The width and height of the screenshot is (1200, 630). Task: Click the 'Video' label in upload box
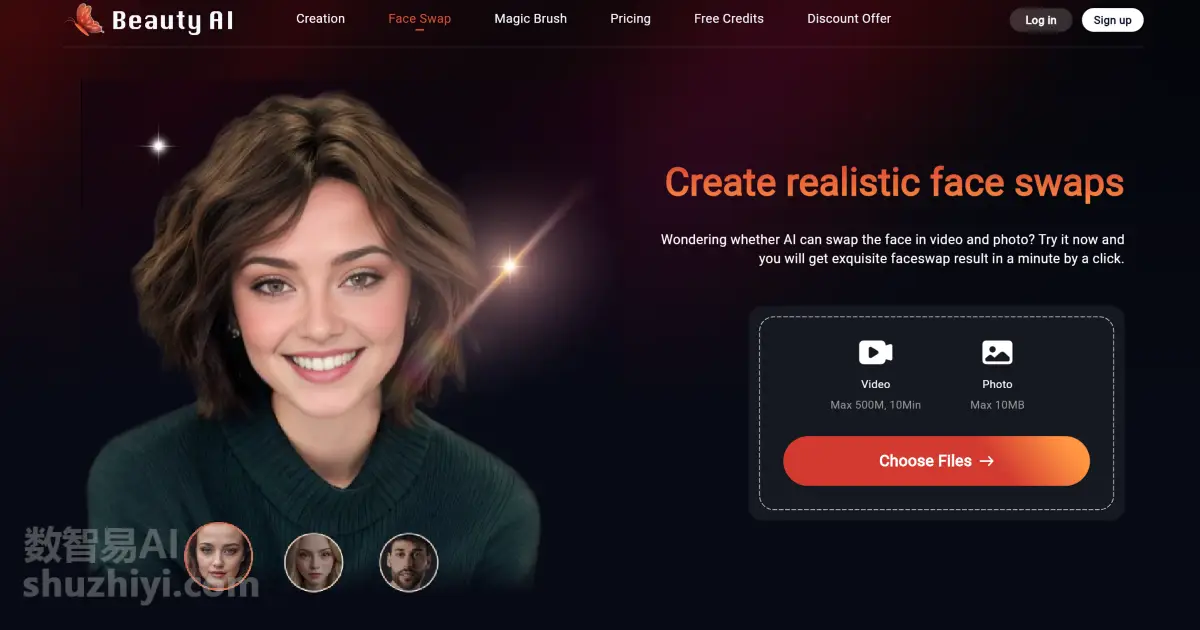click(875, 384)
